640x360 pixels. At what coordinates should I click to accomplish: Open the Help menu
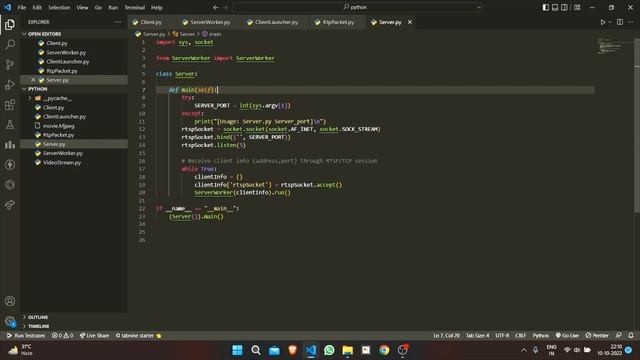pyautogui.click(x=157, y=7)
